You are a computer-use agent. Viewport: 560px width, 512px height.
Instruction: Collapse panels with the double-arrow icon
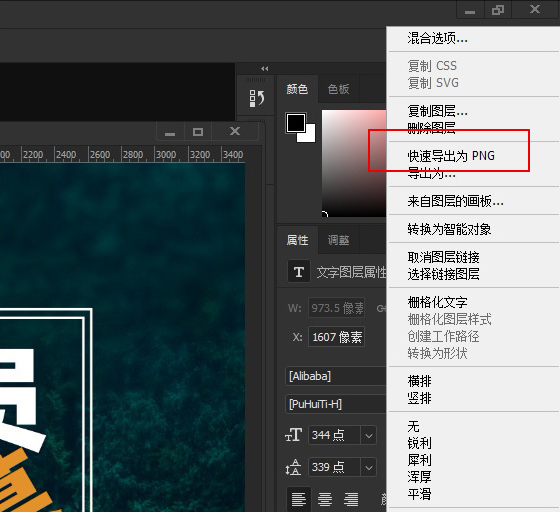265,69
